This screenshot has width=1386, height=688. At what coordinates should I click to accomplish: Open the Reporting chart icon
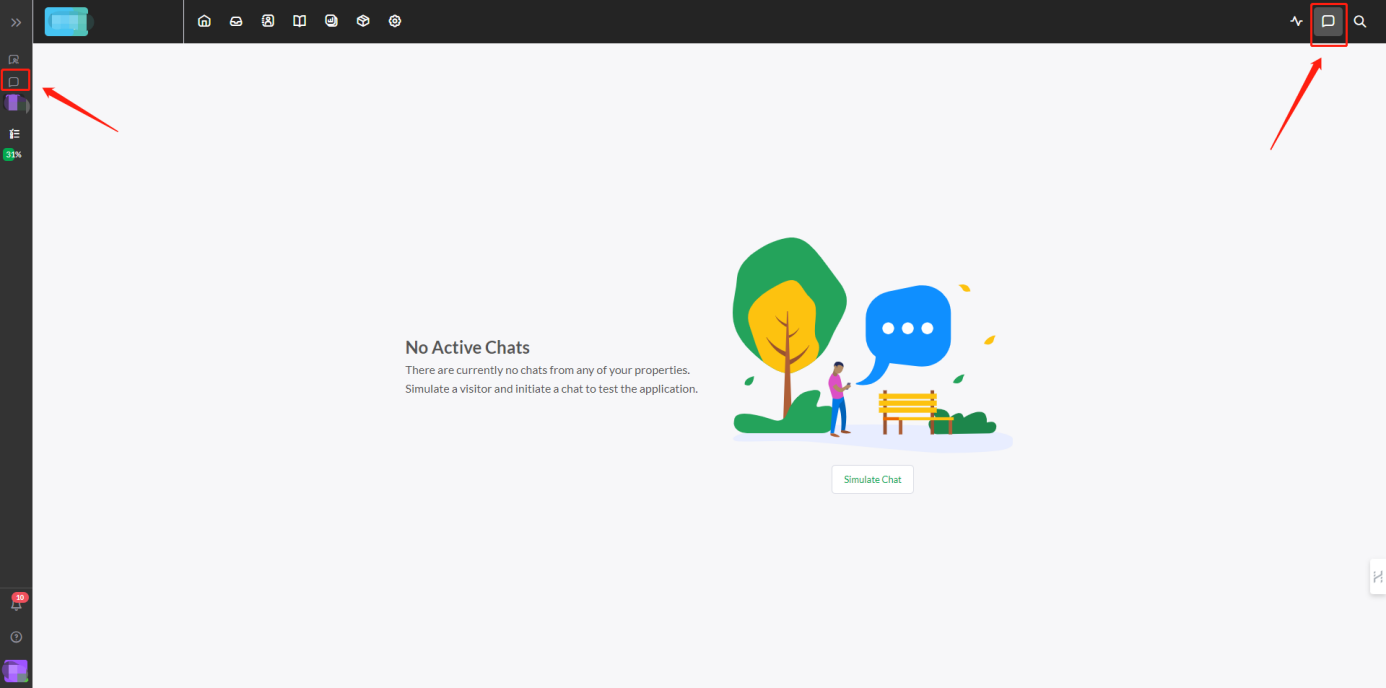[x=331, y=21]
